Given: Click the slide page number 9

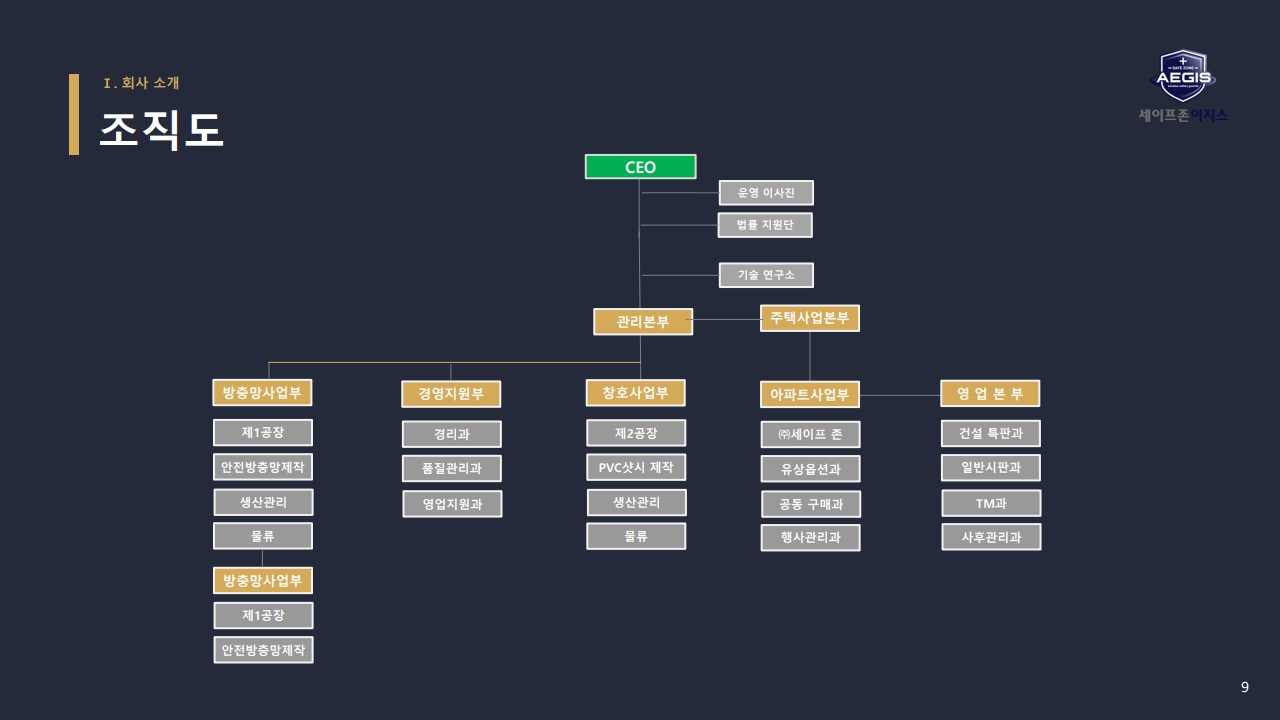Looking at the screenshot, I should click(x=1245, y=687).
